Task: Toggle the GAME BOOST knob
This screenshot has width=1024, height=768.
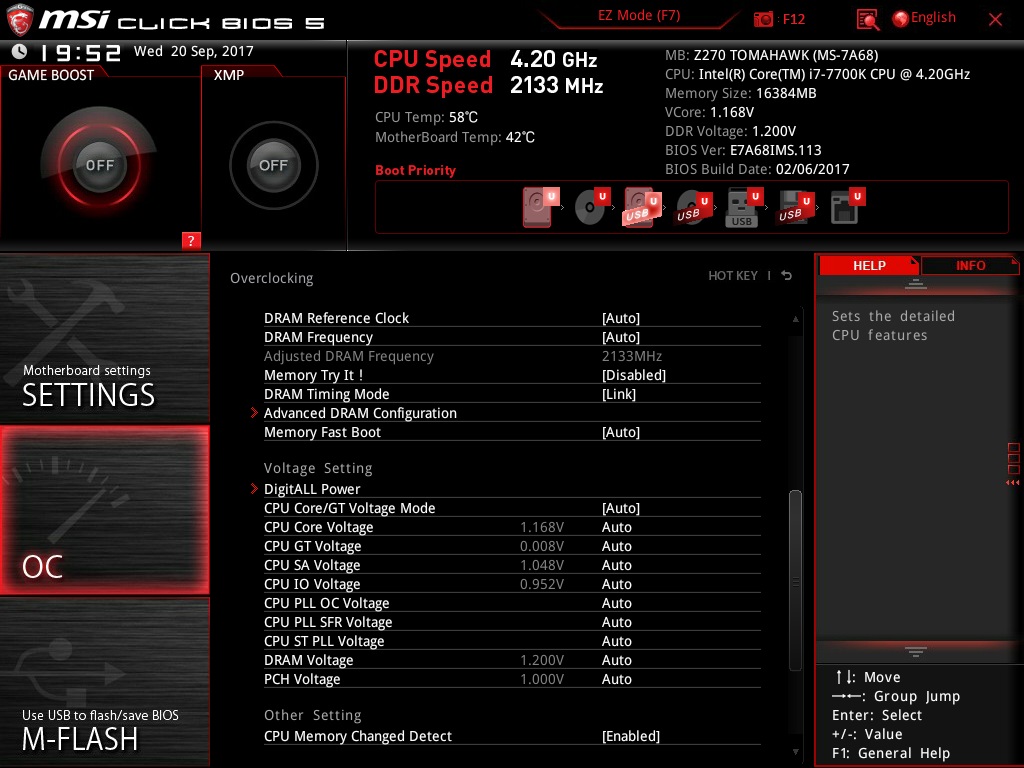Action: click(99, 165)
